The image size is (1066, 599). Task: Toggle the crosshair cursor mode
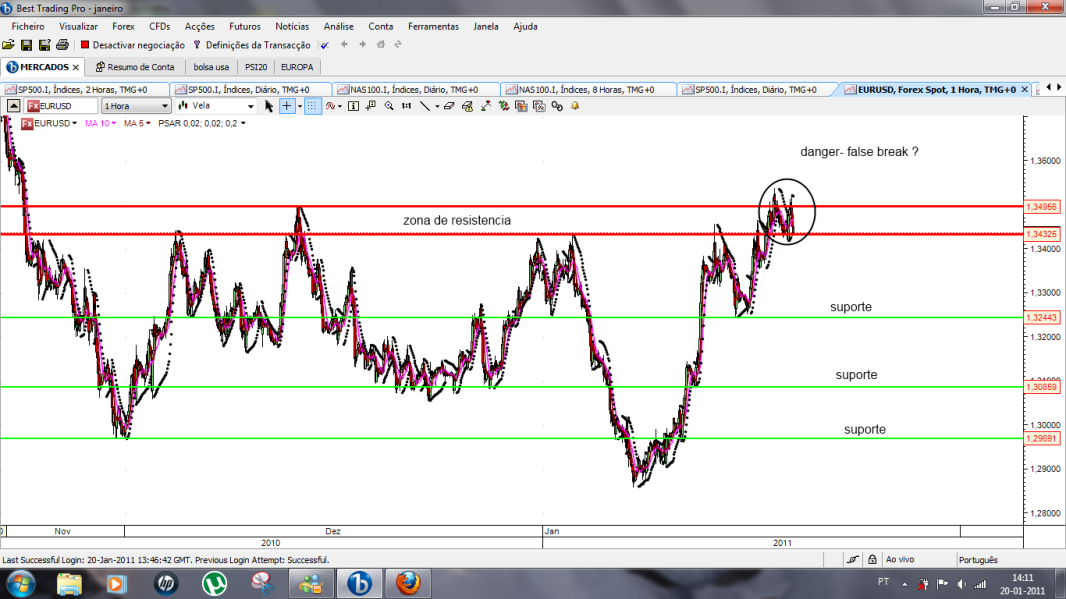pos(287,106)
